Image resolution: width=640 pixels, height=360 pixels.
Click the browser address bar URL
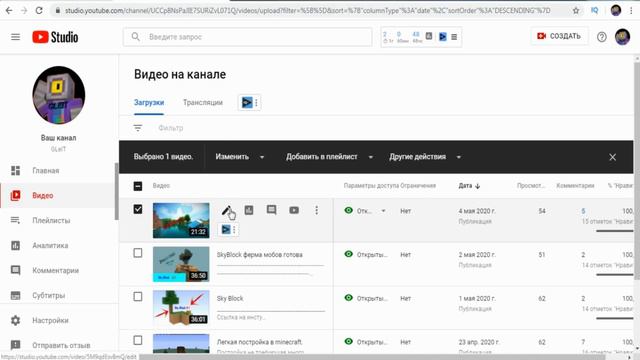pos(307,11)
